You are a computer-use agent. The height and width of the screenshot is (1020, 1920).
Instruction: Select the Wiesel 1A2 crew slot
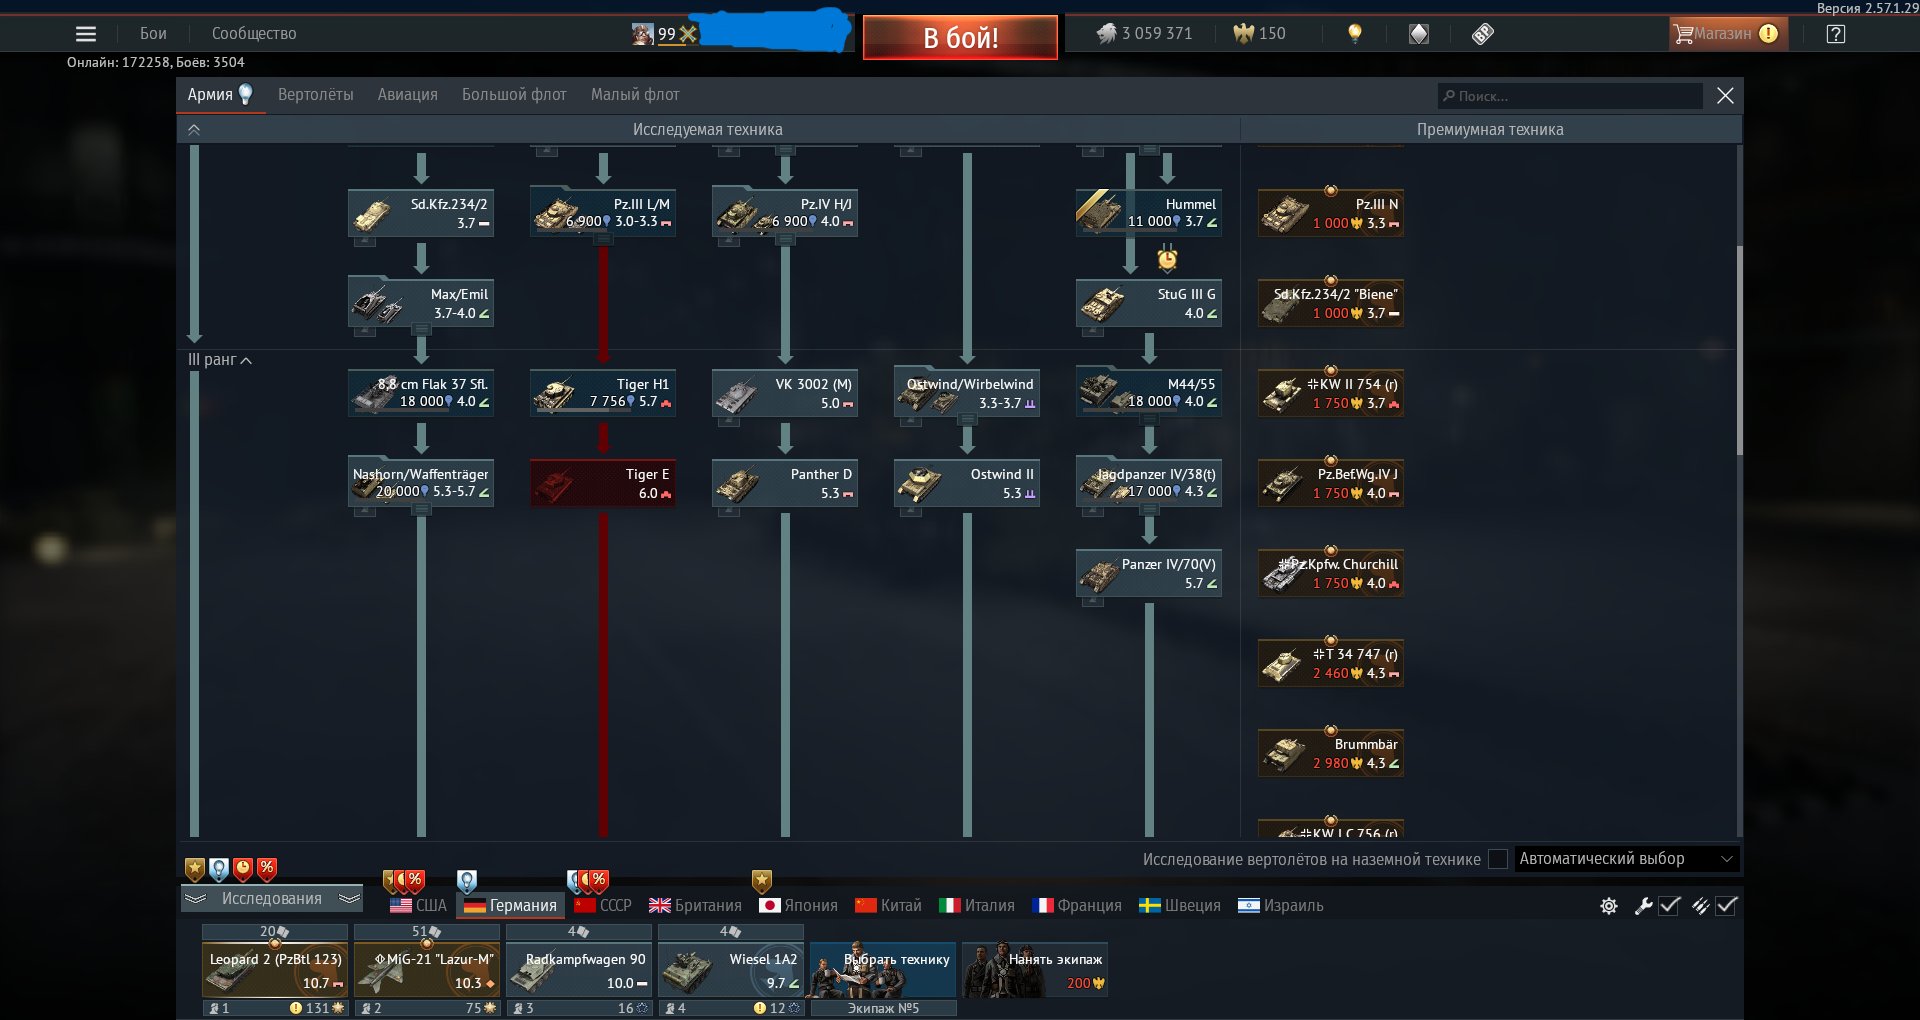click(x=731, y=970)
